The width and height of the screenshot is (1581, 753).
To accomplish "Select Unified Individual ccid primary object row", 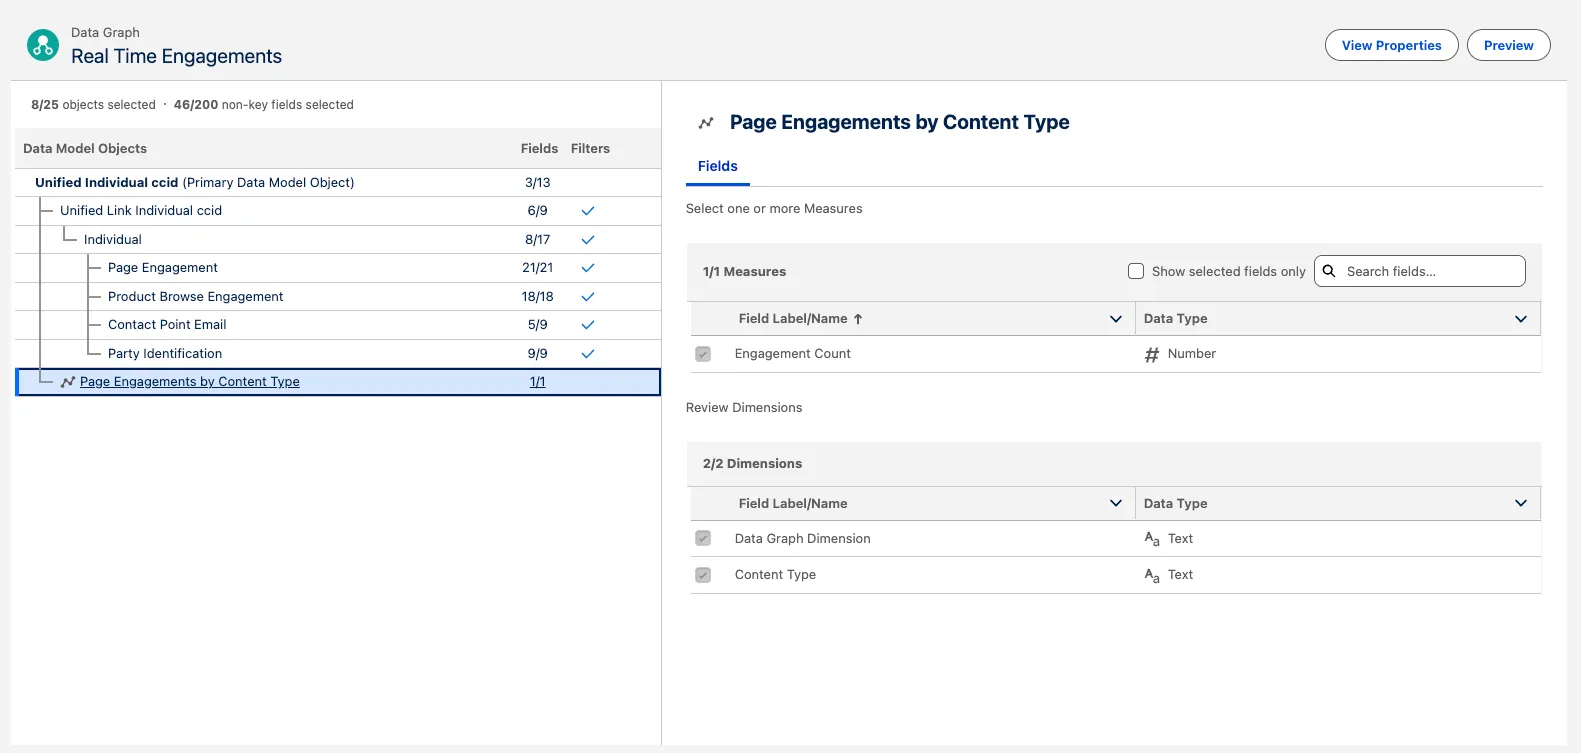I will point(194,183).
